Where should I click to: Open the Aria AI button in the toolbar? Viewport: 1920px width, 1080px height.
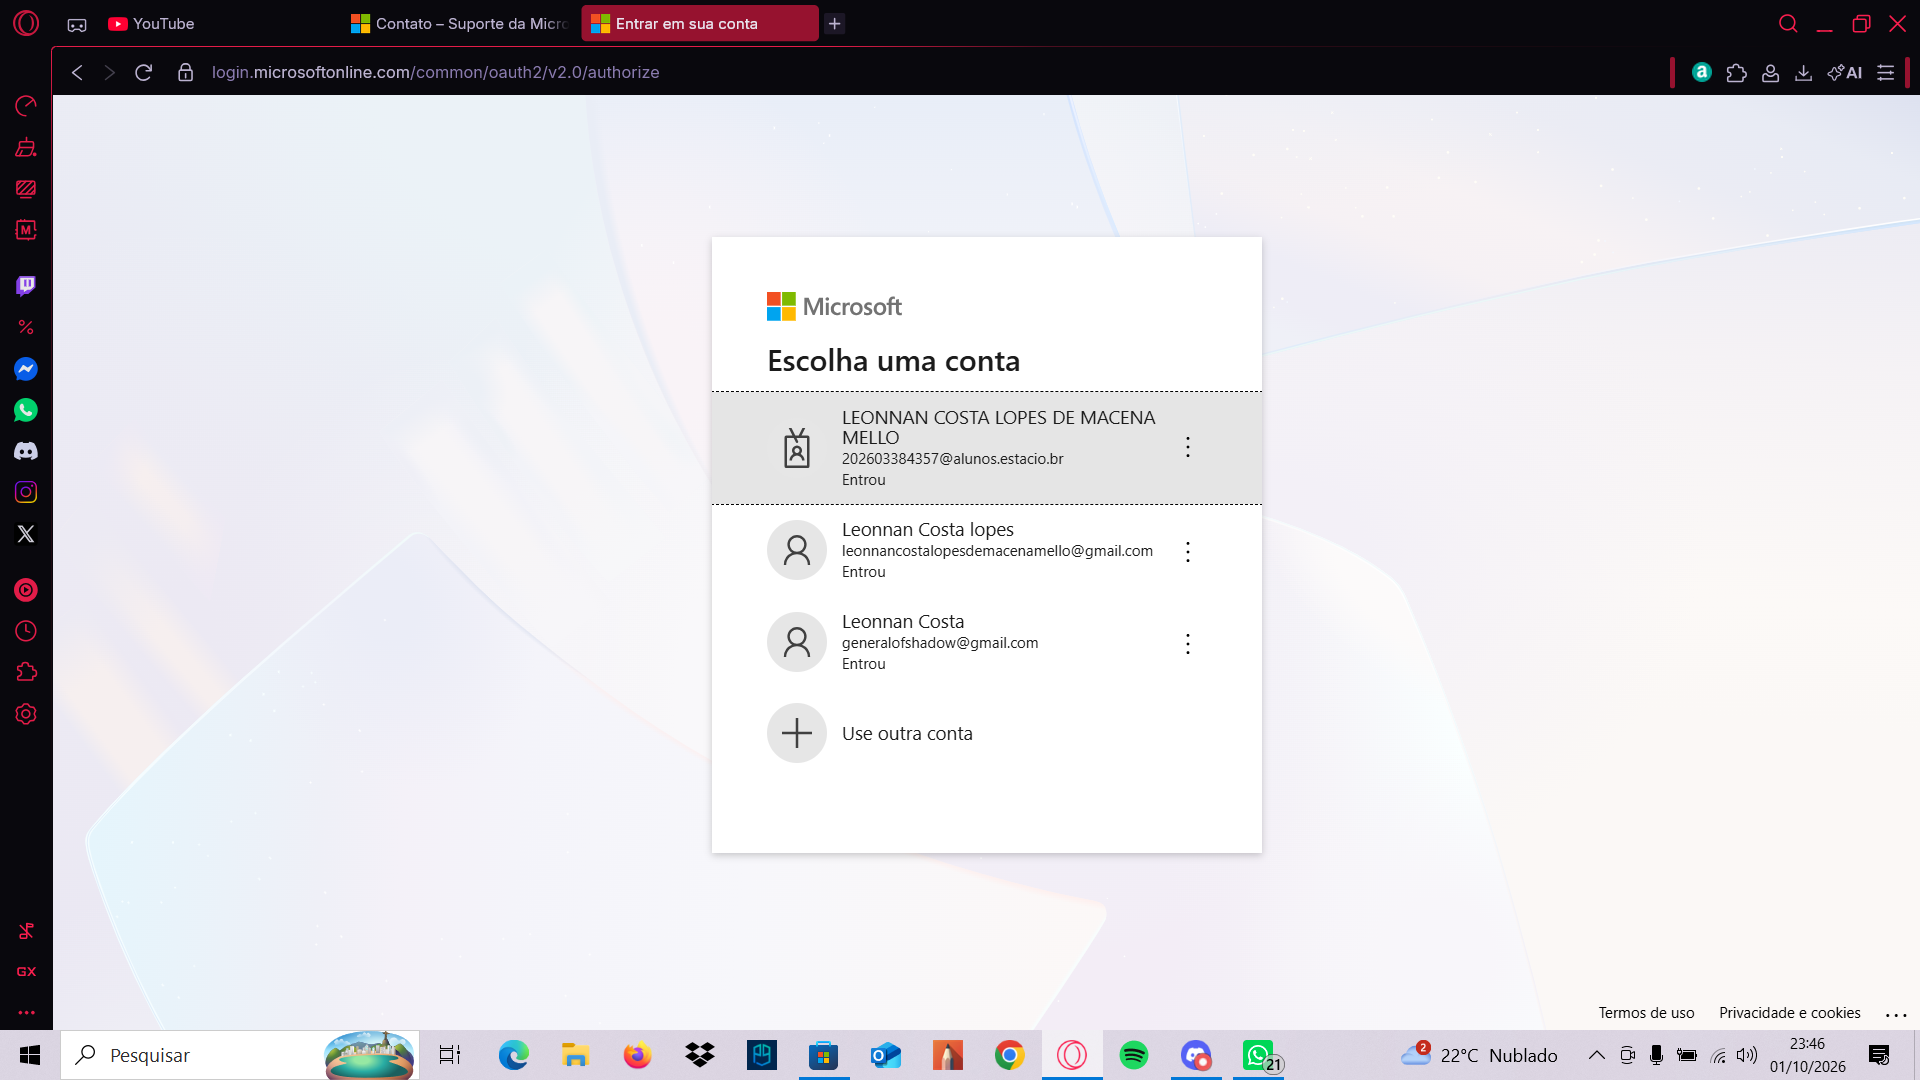pos(1845,72)
